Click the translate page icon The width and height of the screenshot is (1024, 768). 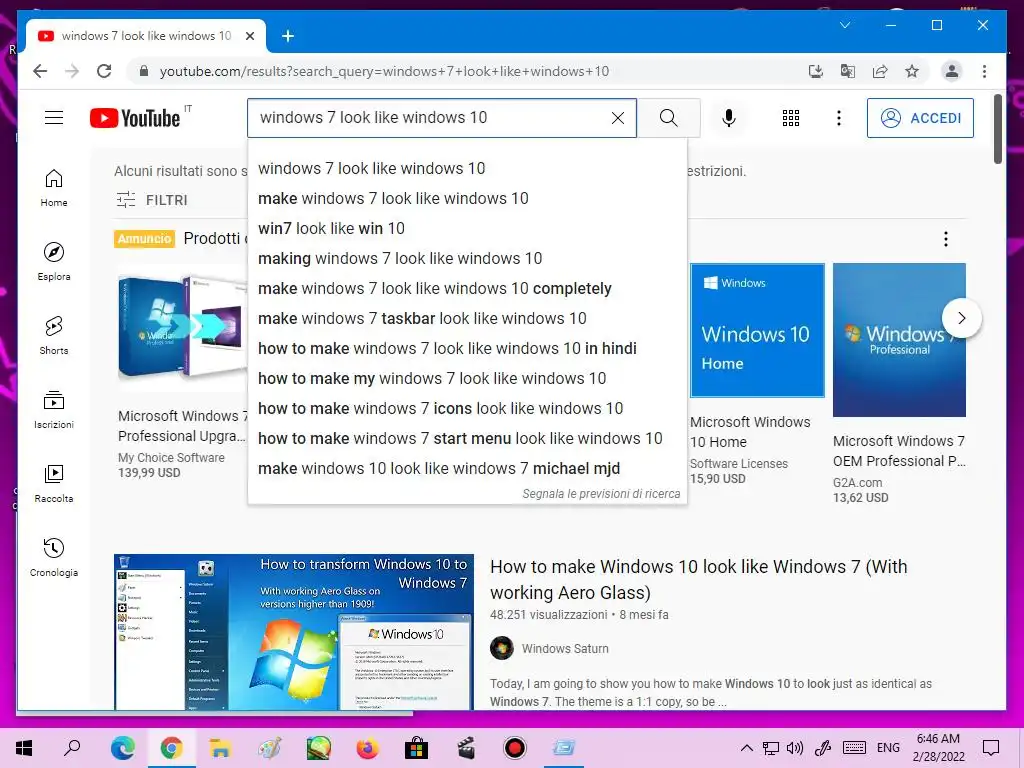click(848, 71)
